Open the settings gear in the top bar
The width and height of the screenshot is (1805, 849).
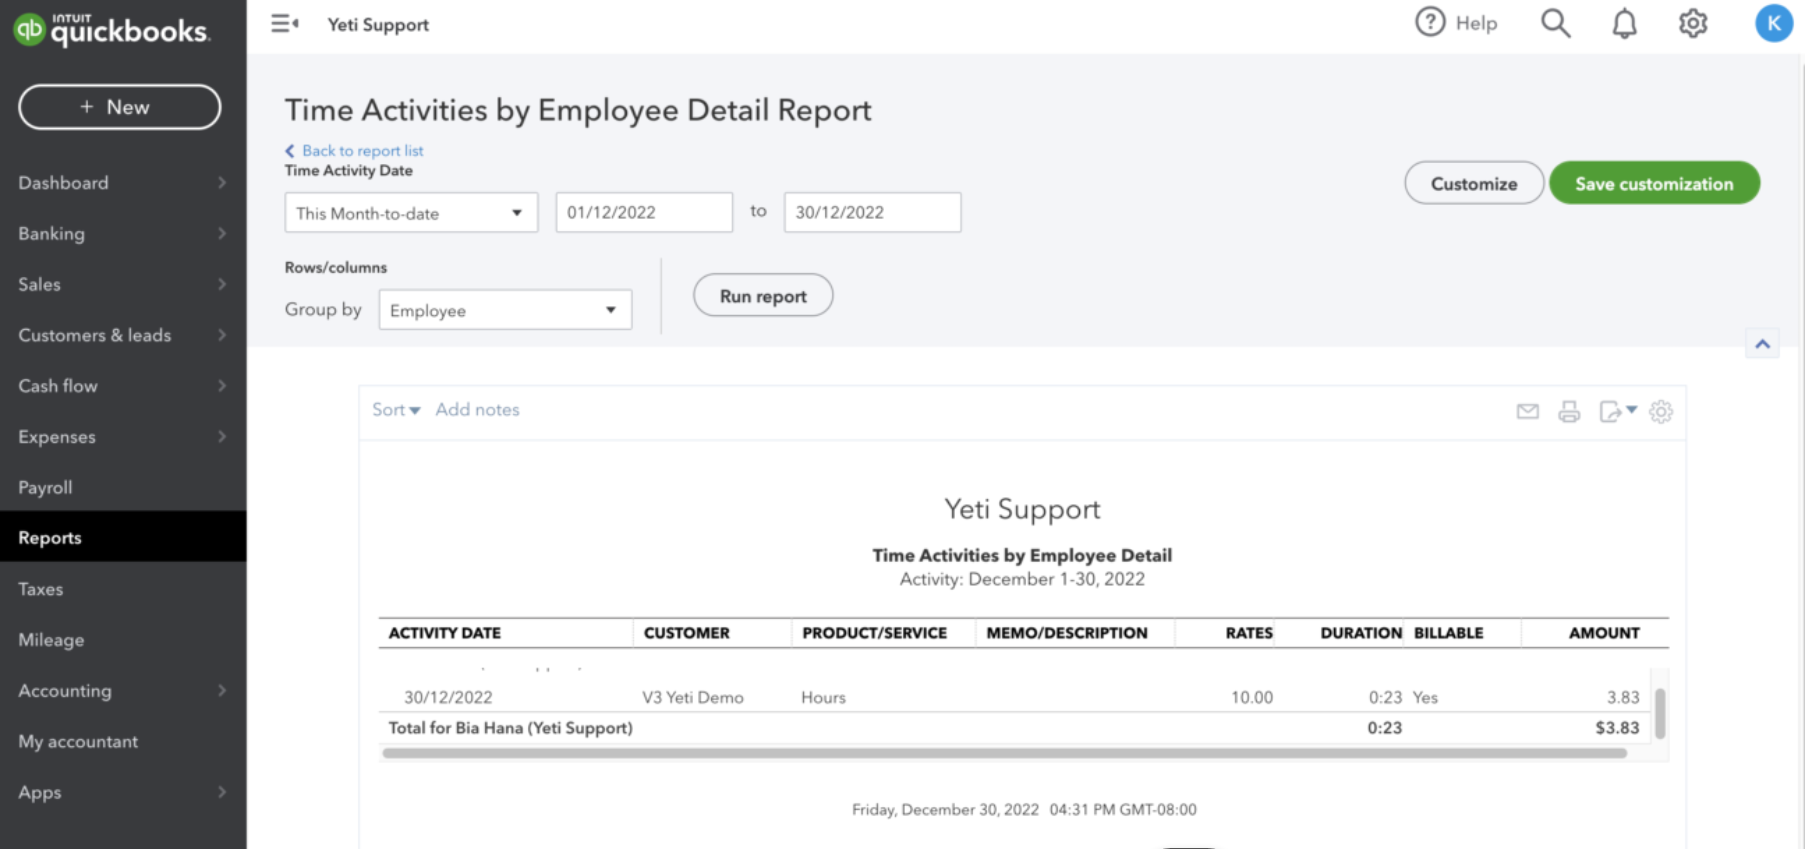(1693, 23)
